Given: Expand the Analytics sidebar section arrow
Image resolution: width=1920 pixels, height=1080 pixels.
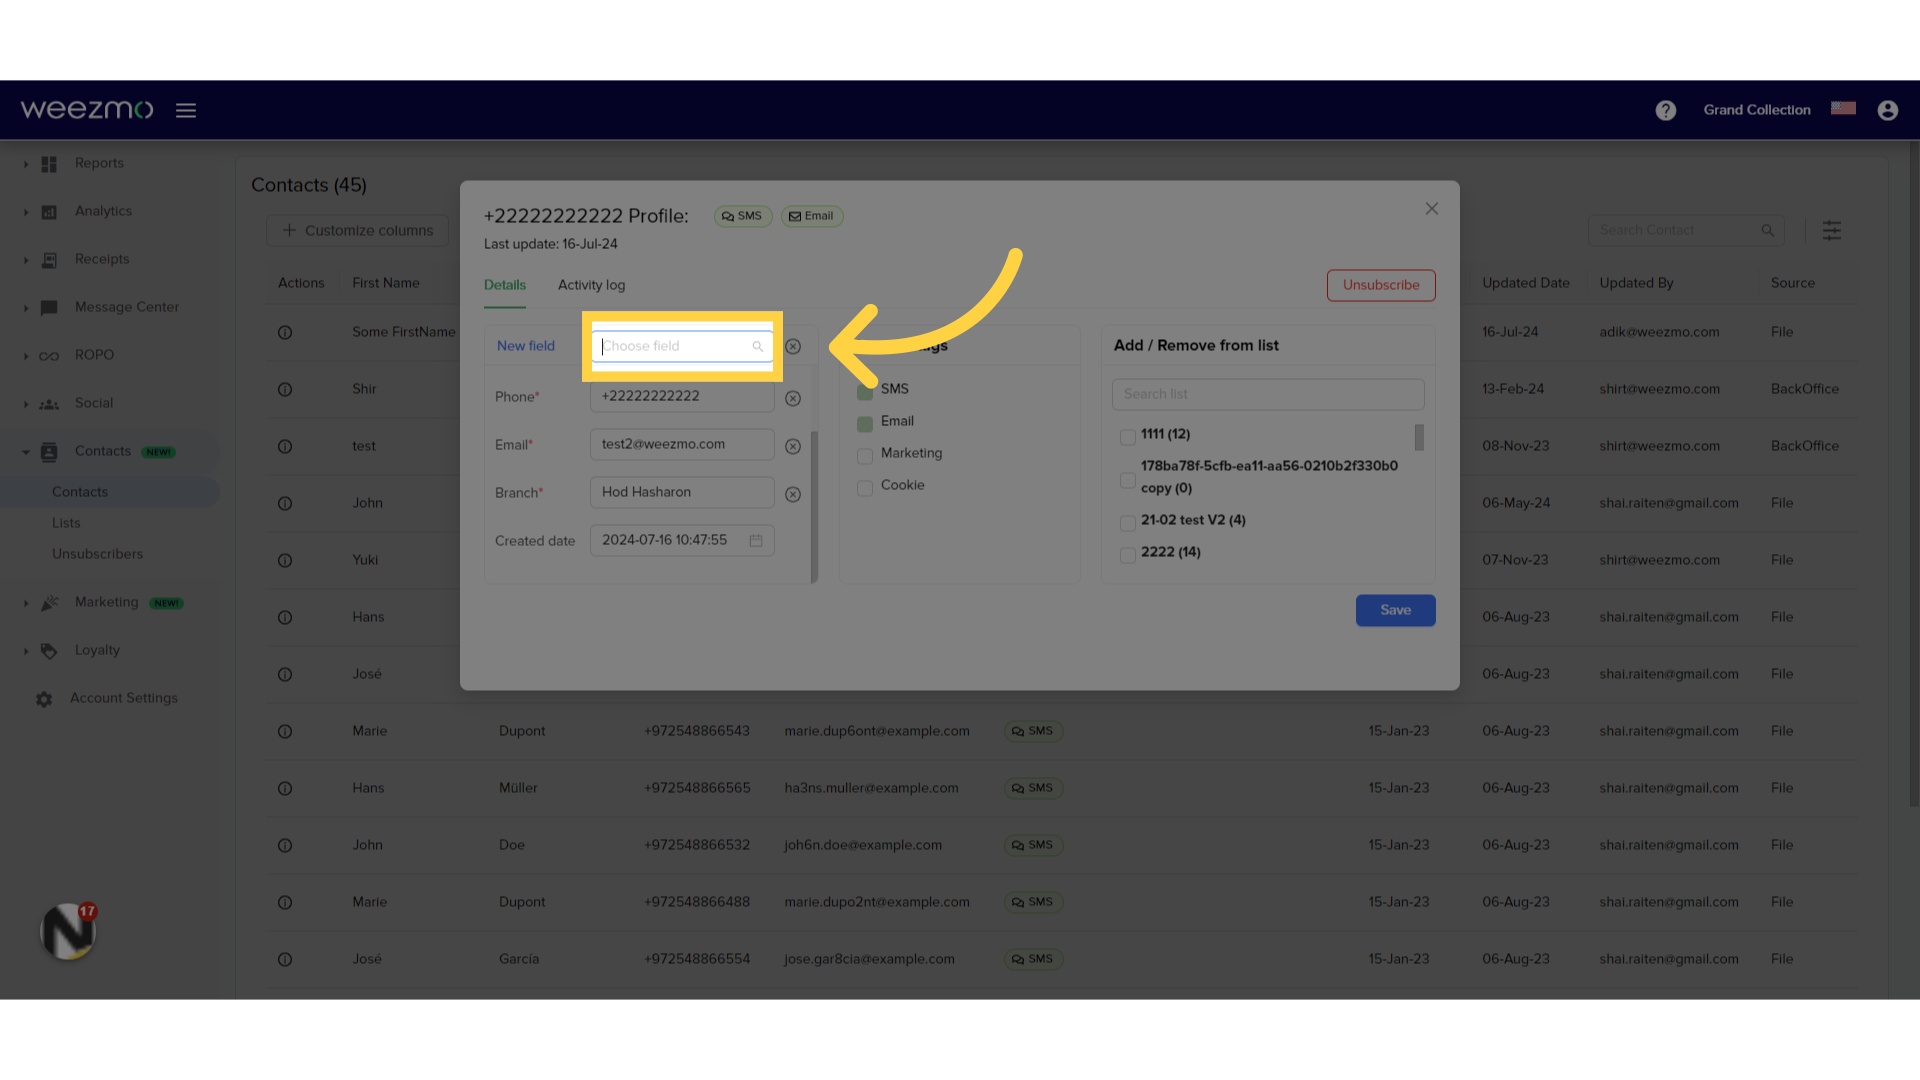Looking at the screenshot, I should tap(26, 212).
